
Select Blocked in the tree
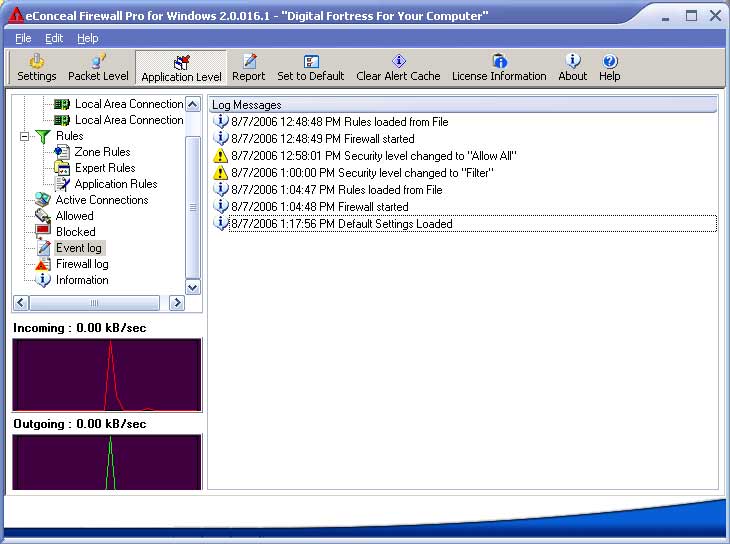coord(75,232)
